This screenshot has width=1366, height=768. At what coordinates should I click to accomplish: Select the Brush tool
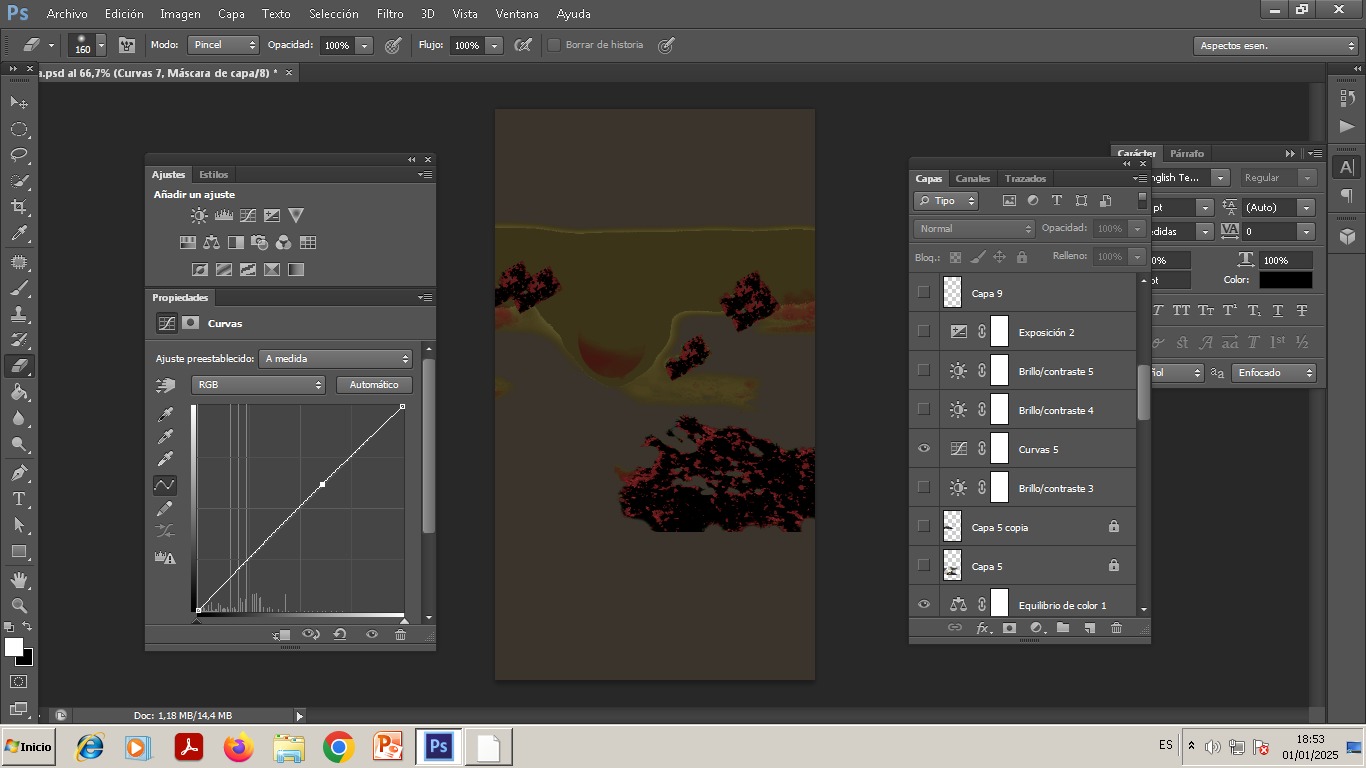pyautogui.click(x=19, y=288)
